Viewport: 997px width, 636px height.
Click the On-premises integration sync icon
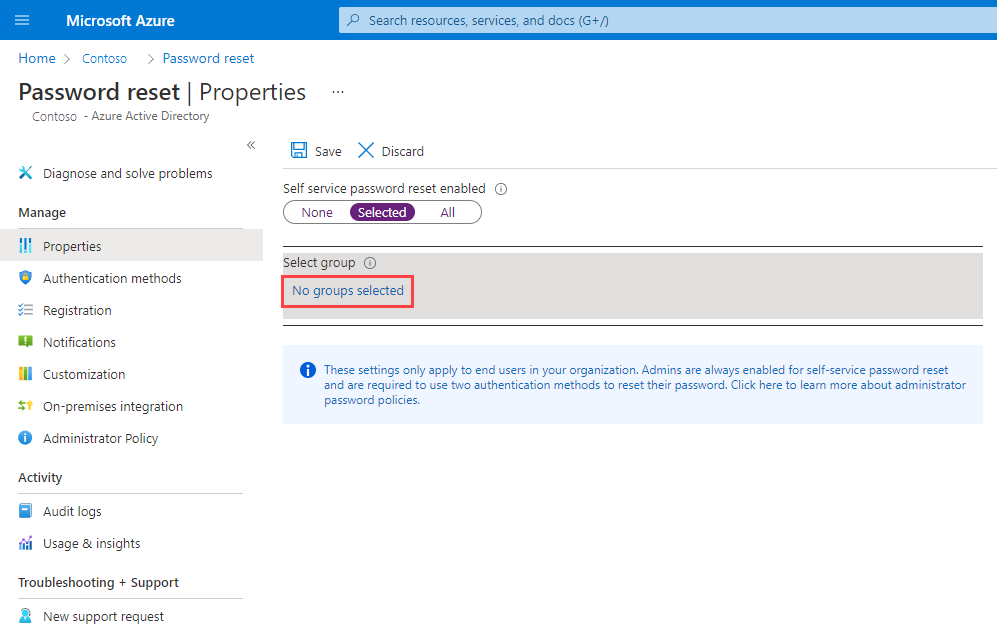24,406
